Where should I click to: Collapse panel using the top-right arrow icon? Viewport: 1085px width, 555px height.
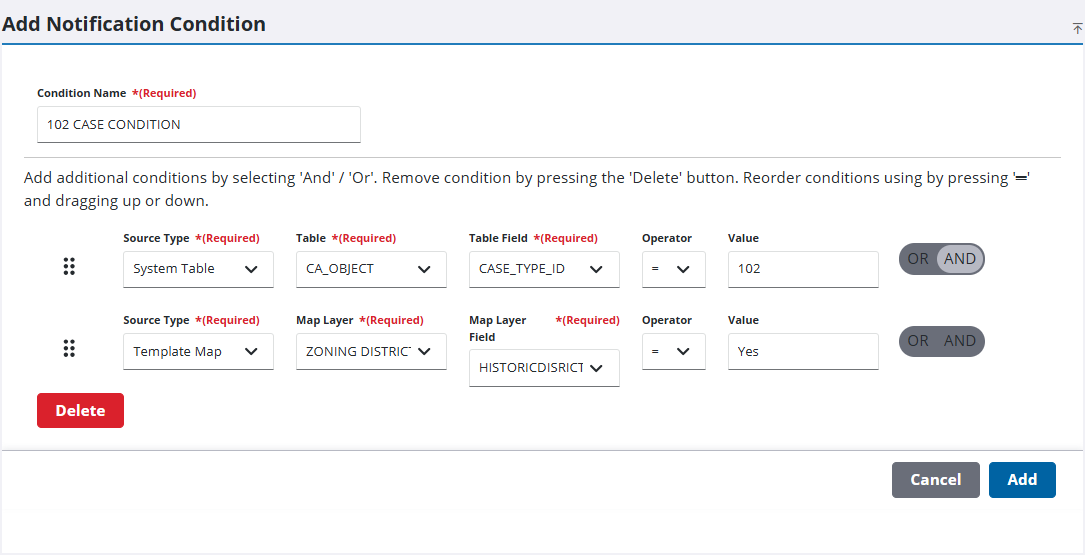click(1077, 28)
